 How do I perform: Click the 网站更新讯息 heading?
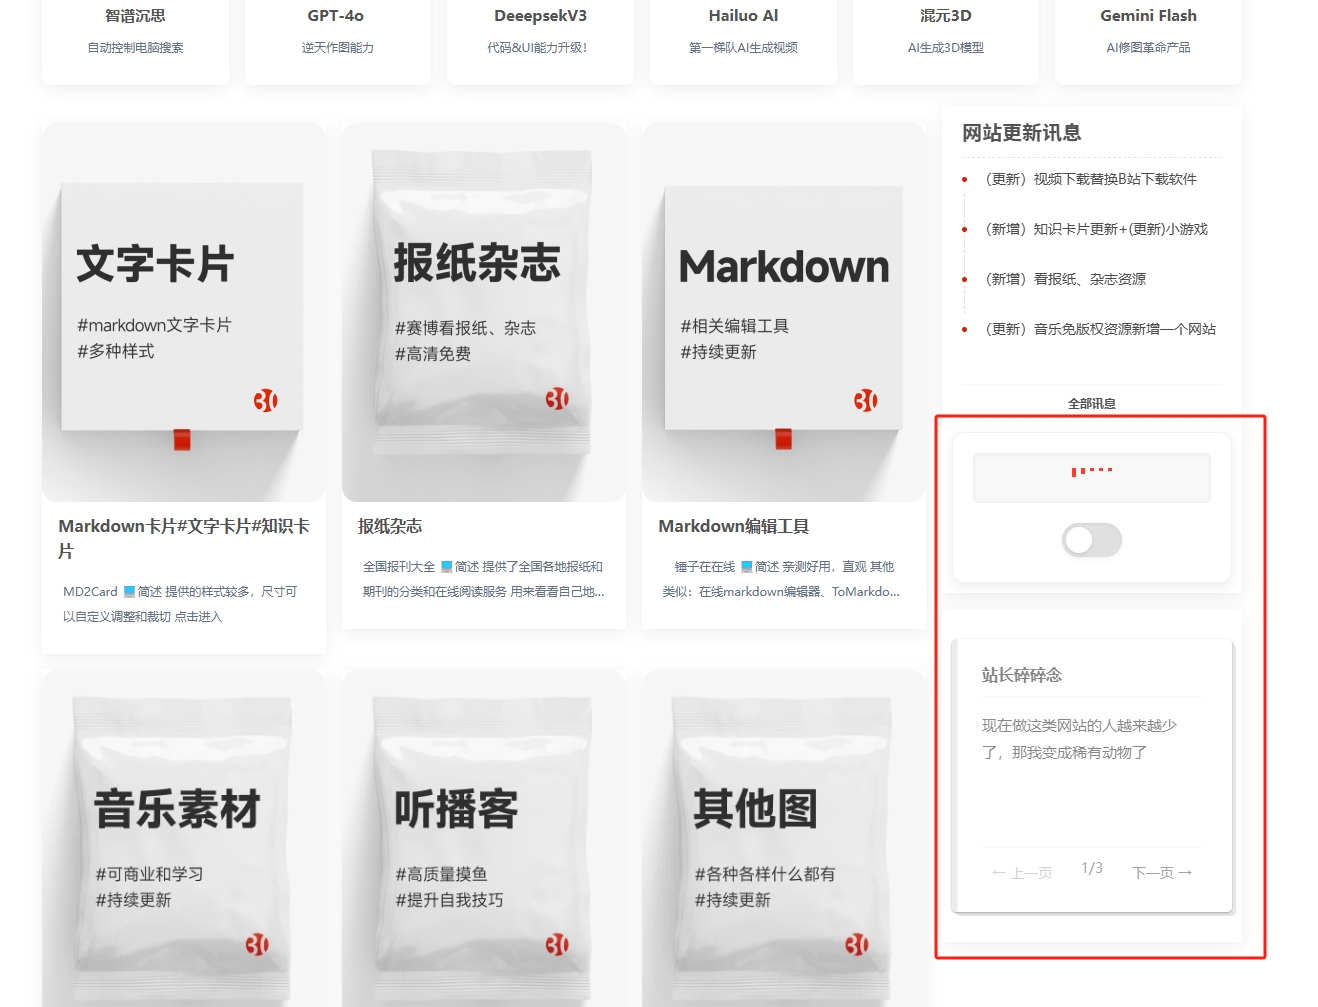coord(1021,133)
